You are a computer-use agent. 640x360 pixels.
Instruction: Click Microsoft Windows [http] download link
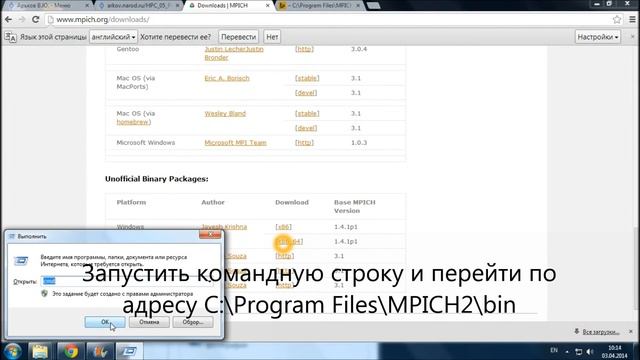pyautogui.click(x=304, y=142)
